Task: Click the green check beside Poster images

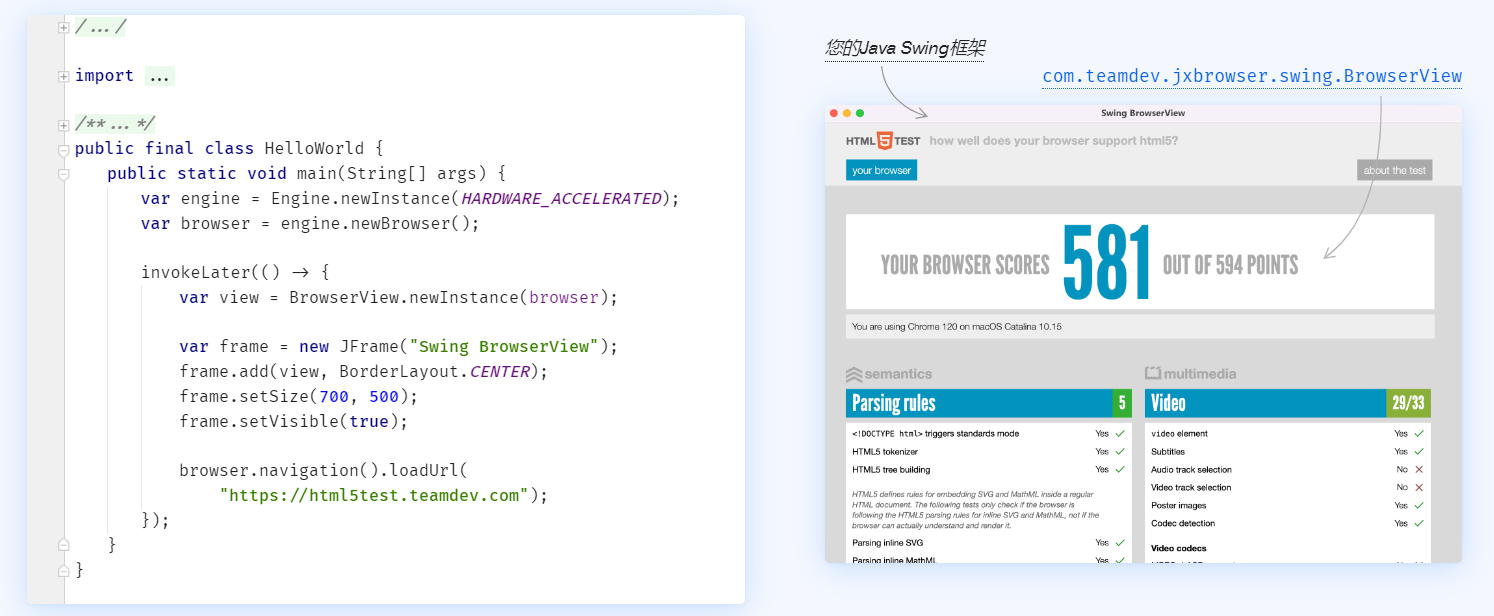Action: tap(1419, 506)
